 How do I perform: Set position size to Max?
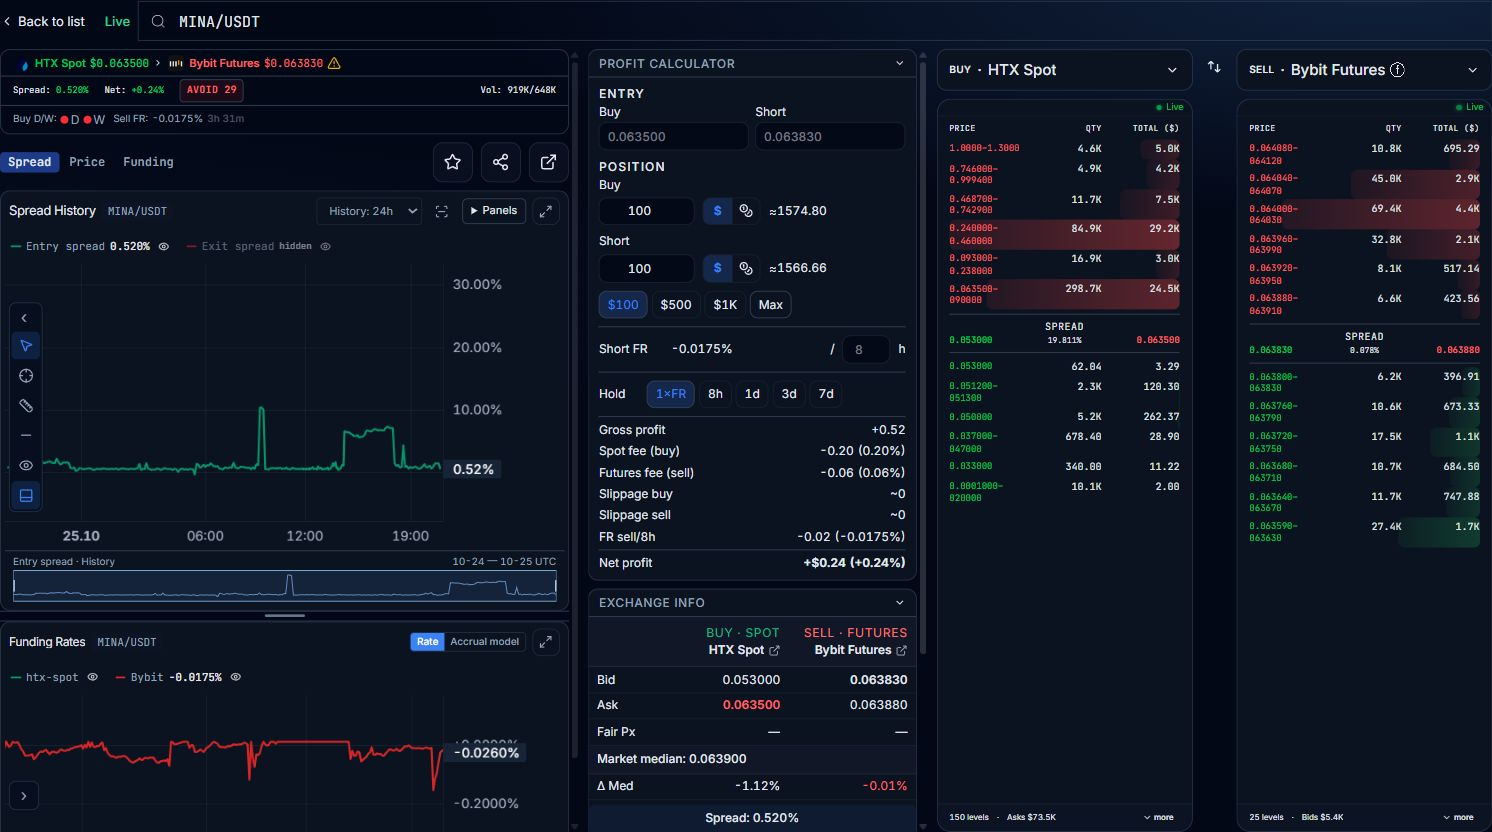point(771,305)
